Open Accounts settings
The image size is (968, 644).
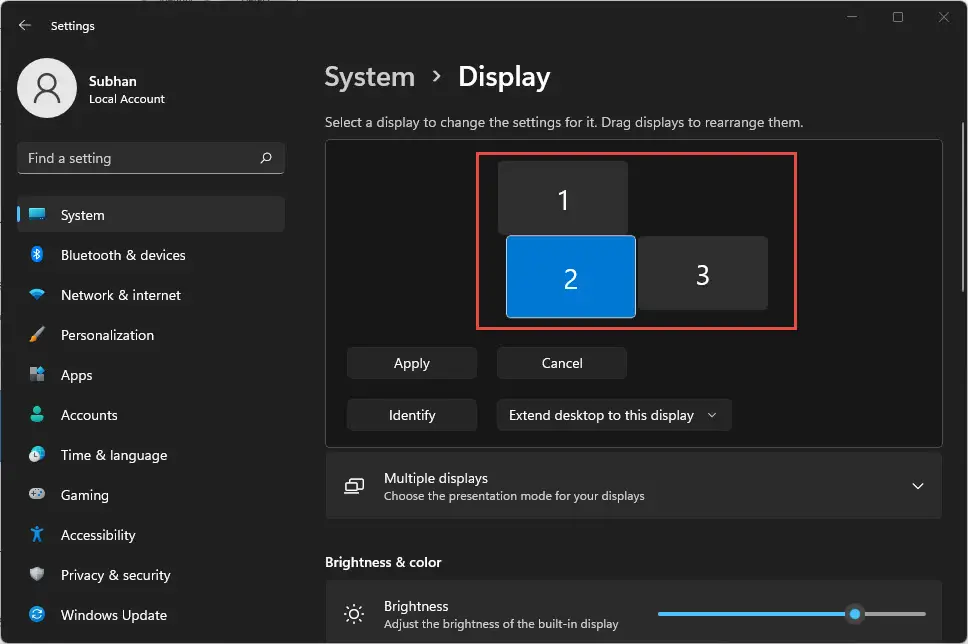tap(89, 415)
